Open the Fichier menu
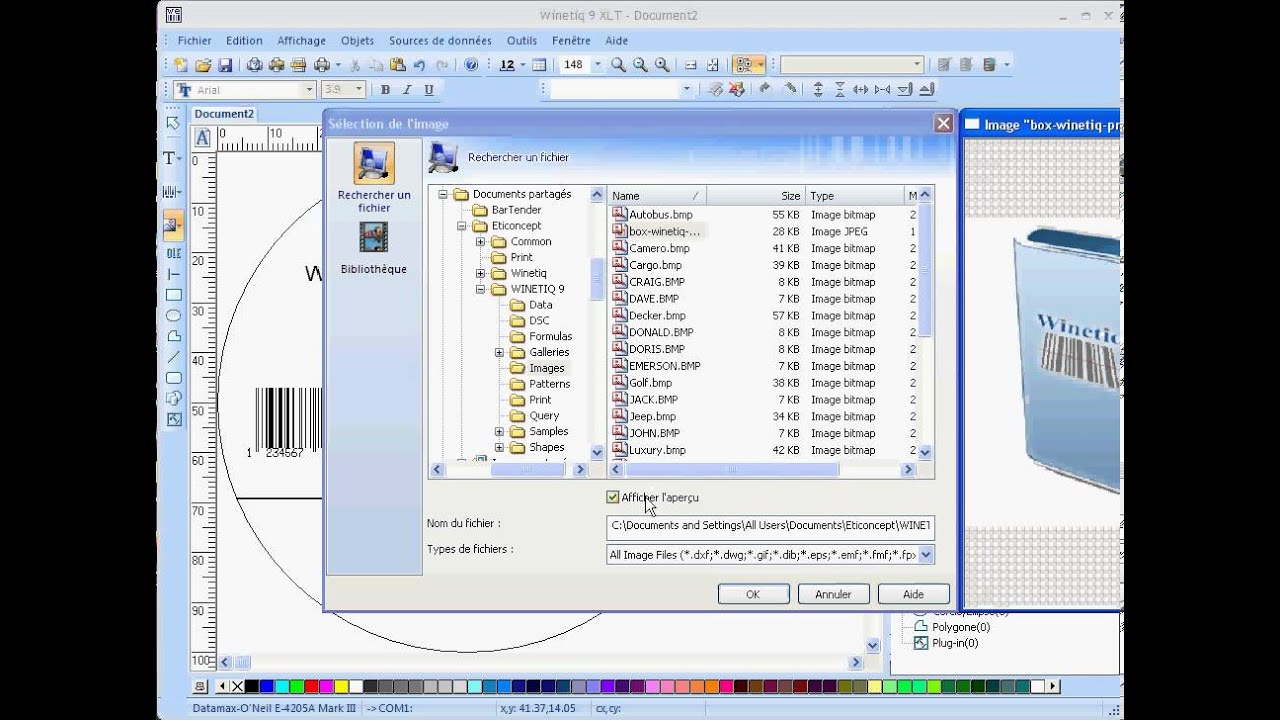The height and width of the screenshot is (720, 1280). pyautogui.click(x=194, y=41)
